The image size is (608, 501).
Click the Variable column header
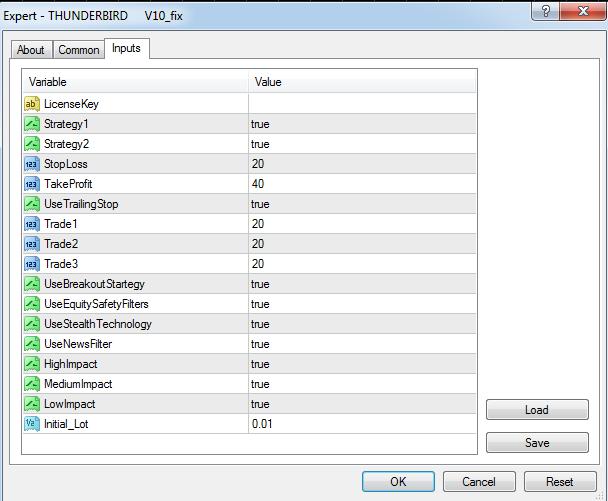[x=136, y=82]
